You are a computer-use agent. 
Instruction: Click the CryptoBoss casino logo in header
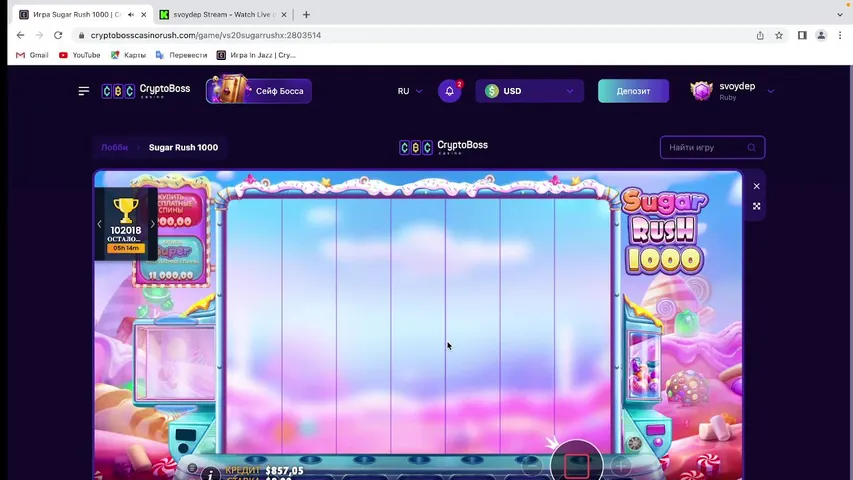pos(146,91)
